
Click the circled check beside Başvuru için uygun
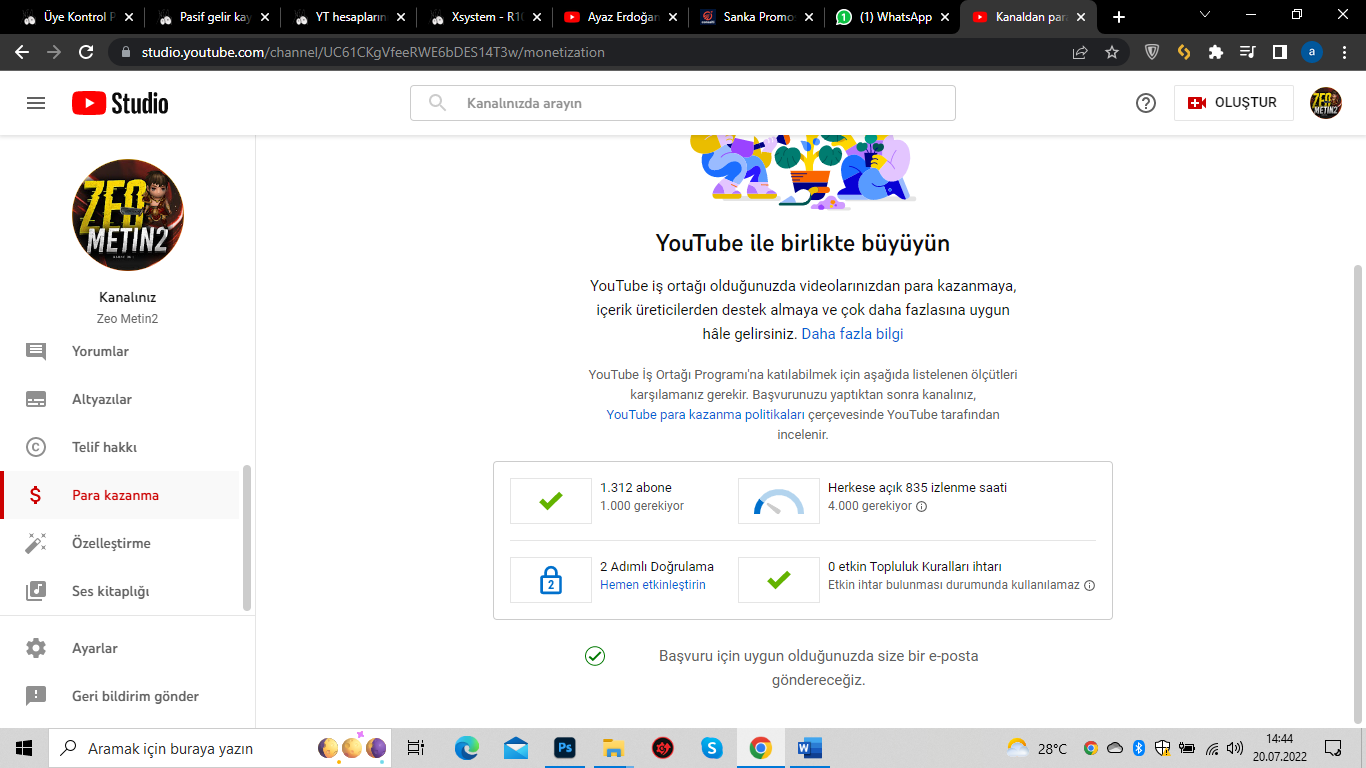(595, 656)
